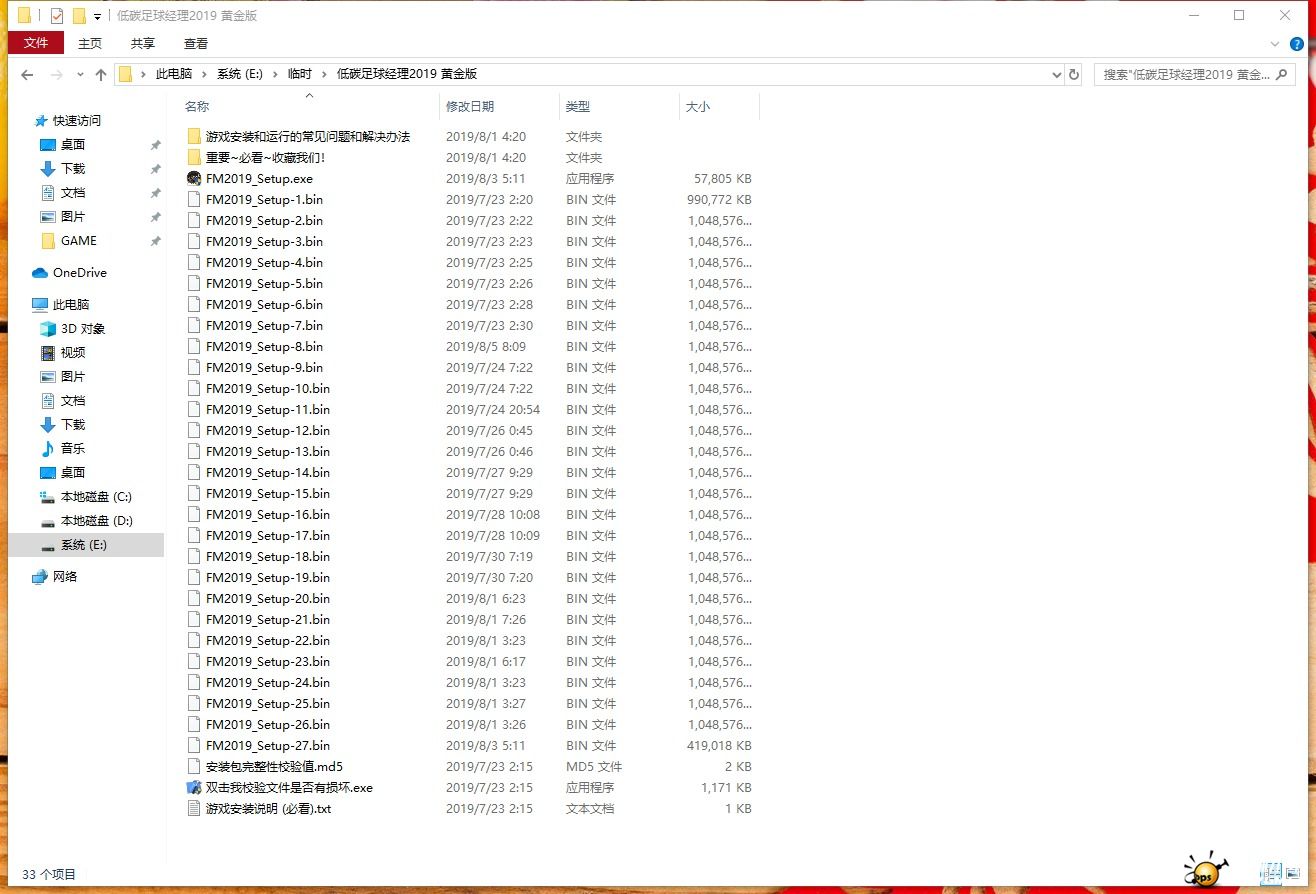1316x894 pixels.
Task: Click the 33 个项目 status bar text
Action: 49,874
